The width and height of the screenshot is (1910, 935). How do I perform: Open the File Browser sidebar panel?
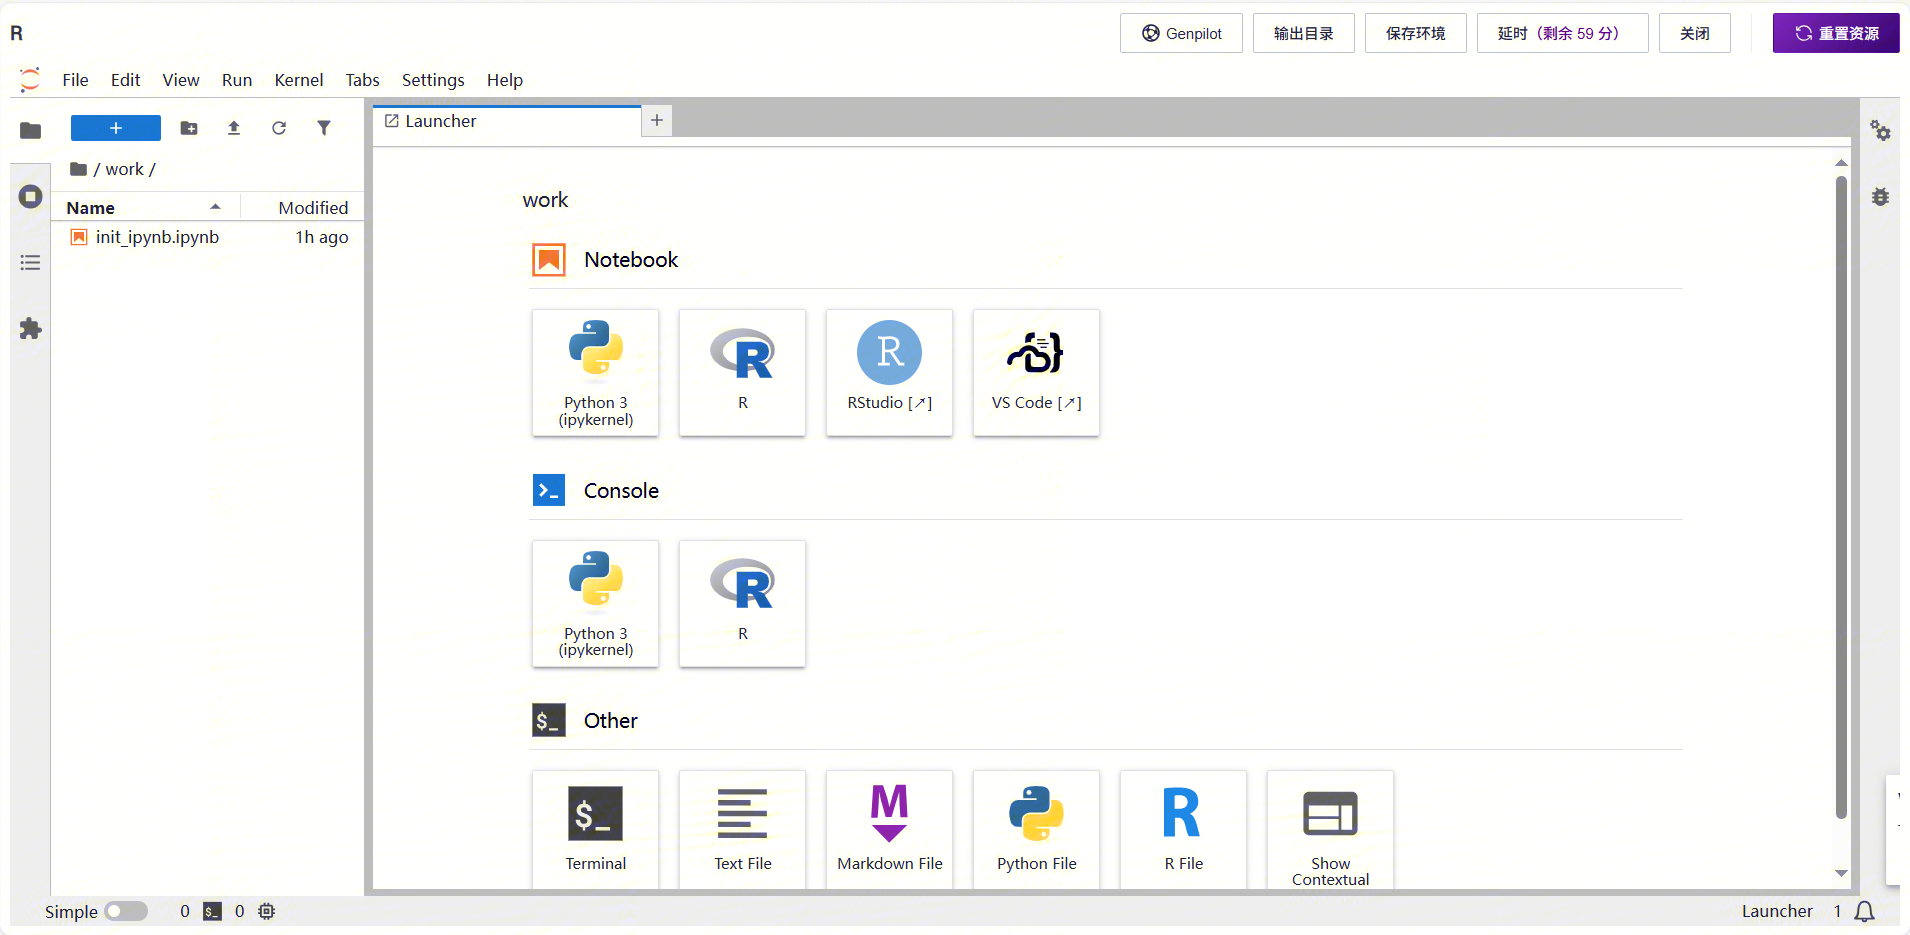pos(31,130)
